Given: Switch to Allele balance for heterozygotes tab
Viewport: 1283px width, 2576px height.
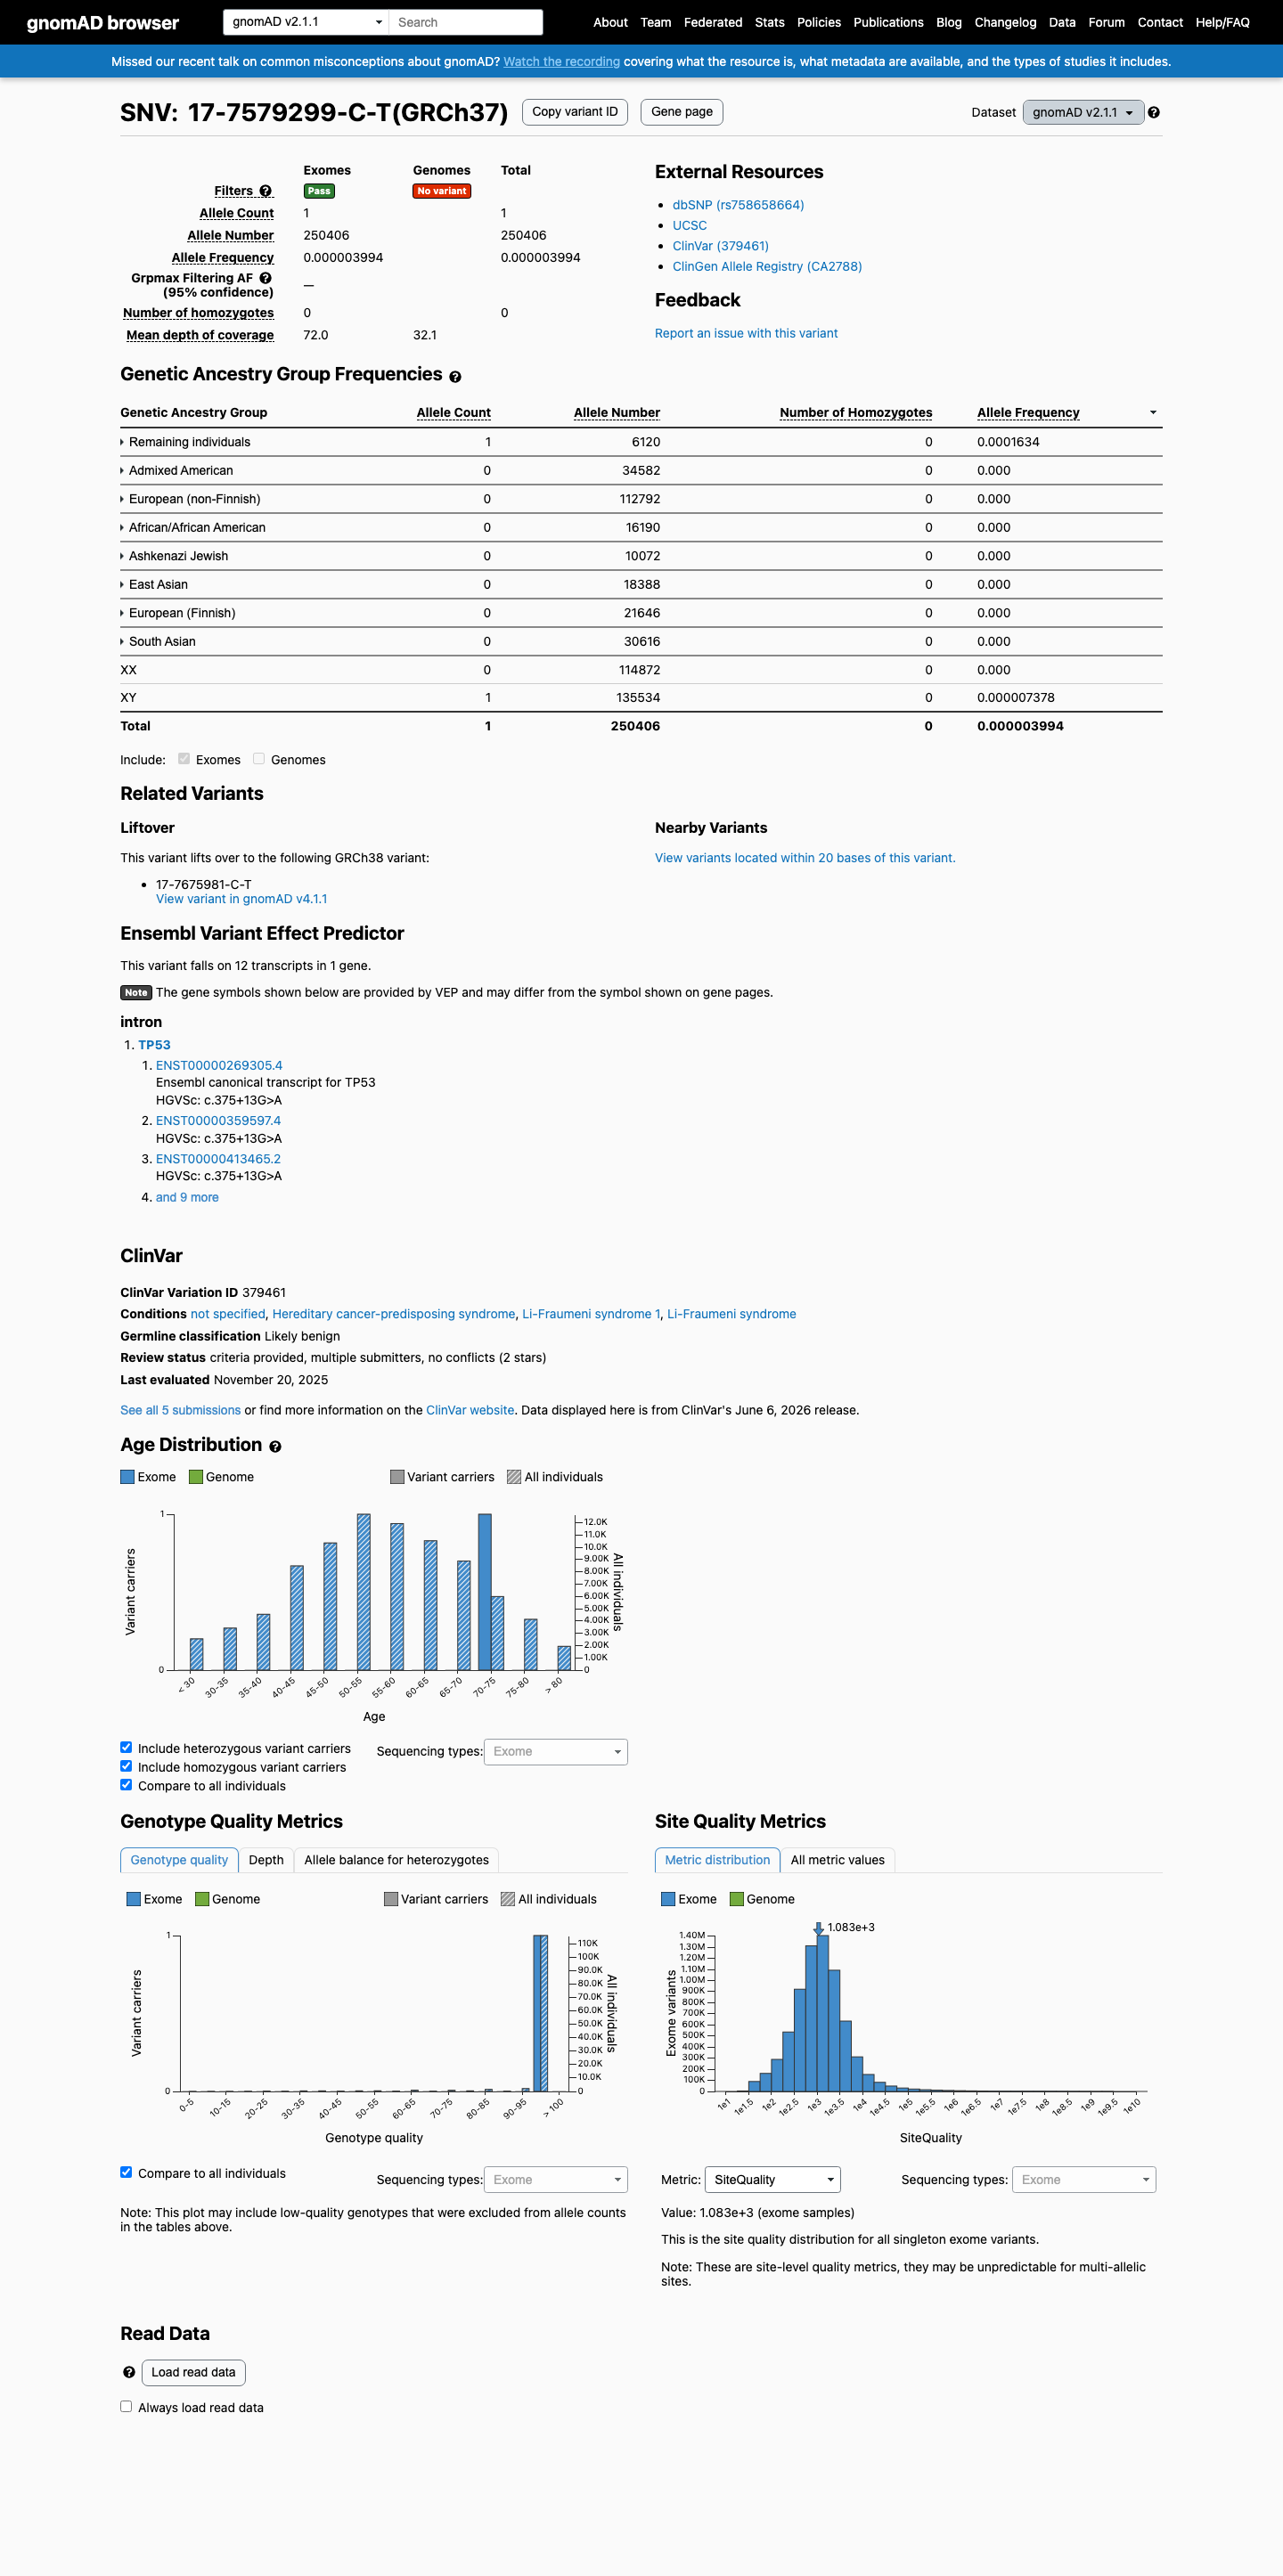Looking at the screenshot, I should coord(396,1860).
